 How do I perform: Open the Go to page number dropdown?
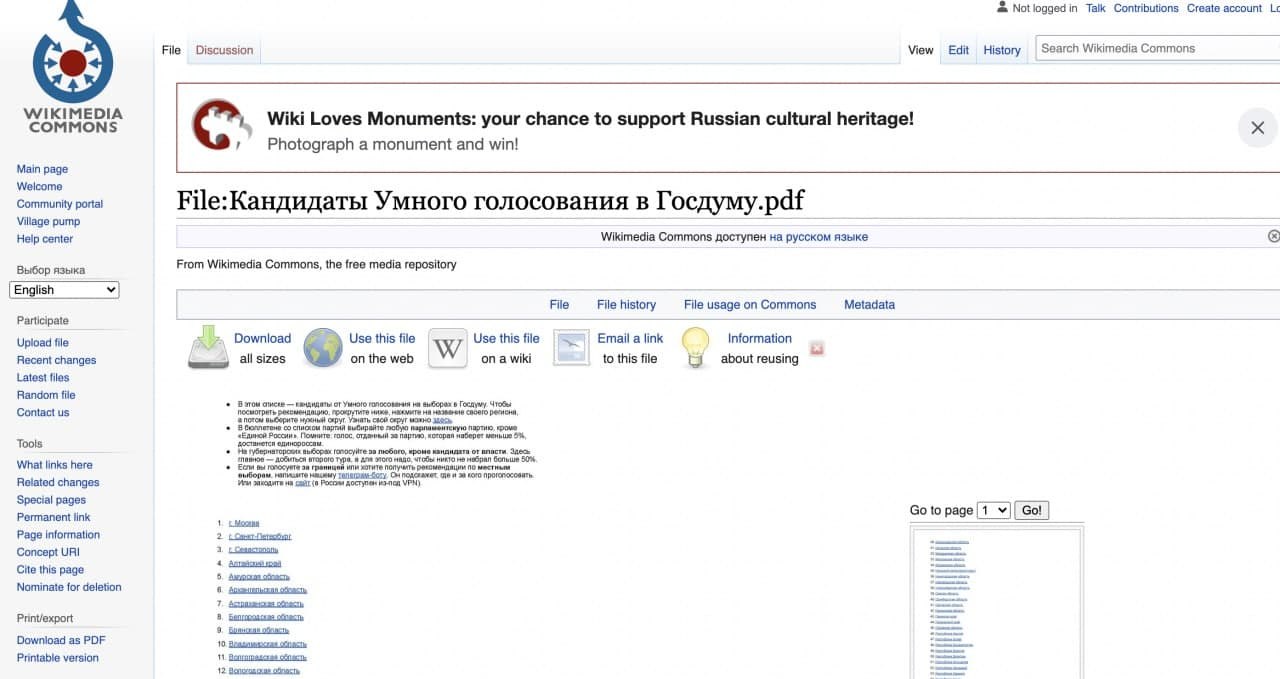[x=994, y=510]
